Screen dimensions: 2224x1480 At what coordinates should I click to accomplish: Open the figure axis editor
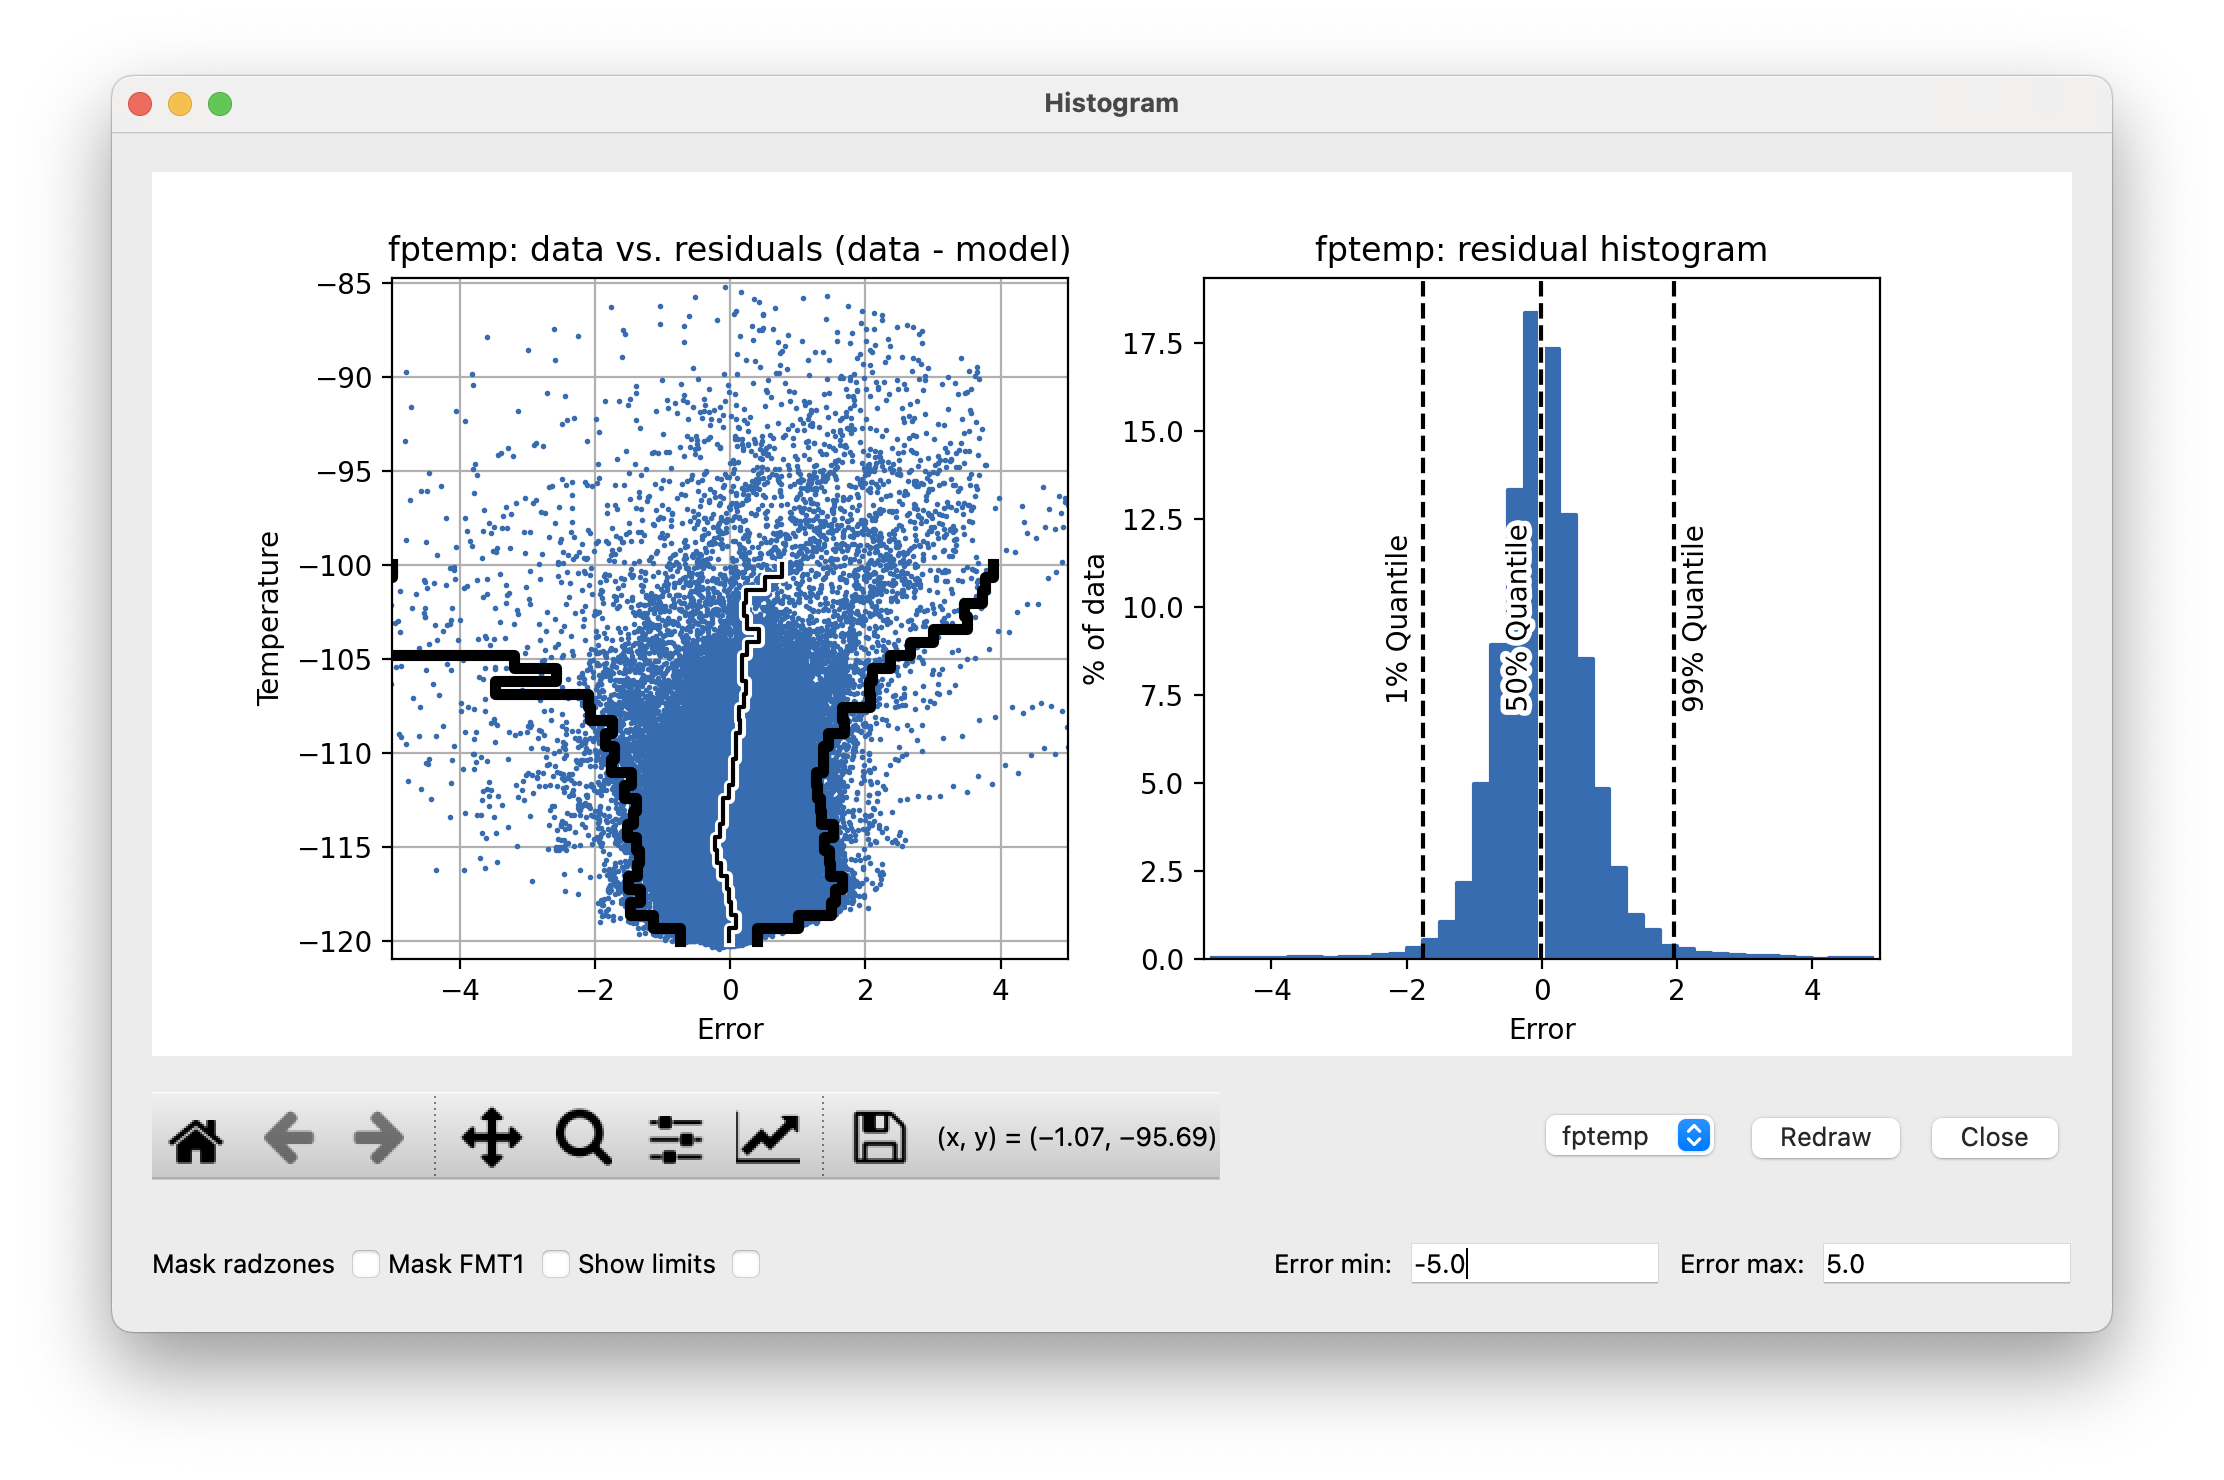(766, 1137)
